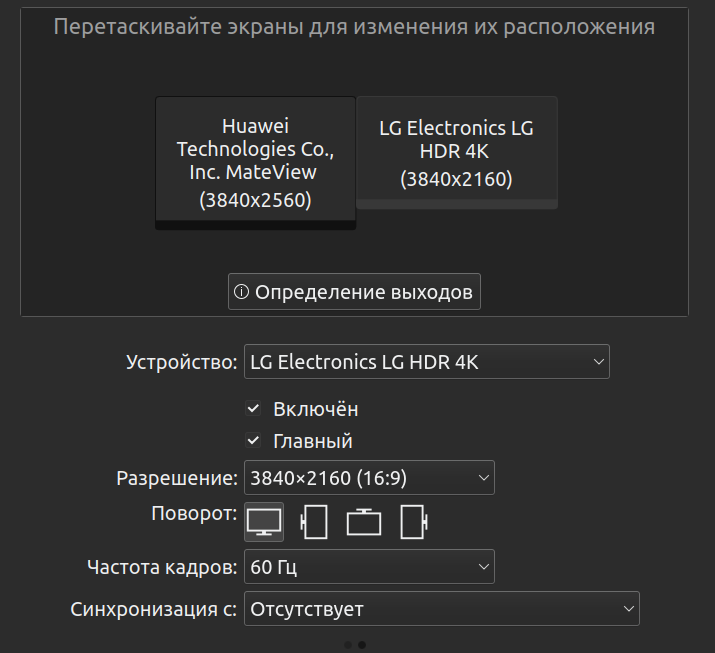Open the "Синхронизация с" dropdown
Screen dimensions: 715x653
point(441,608)
